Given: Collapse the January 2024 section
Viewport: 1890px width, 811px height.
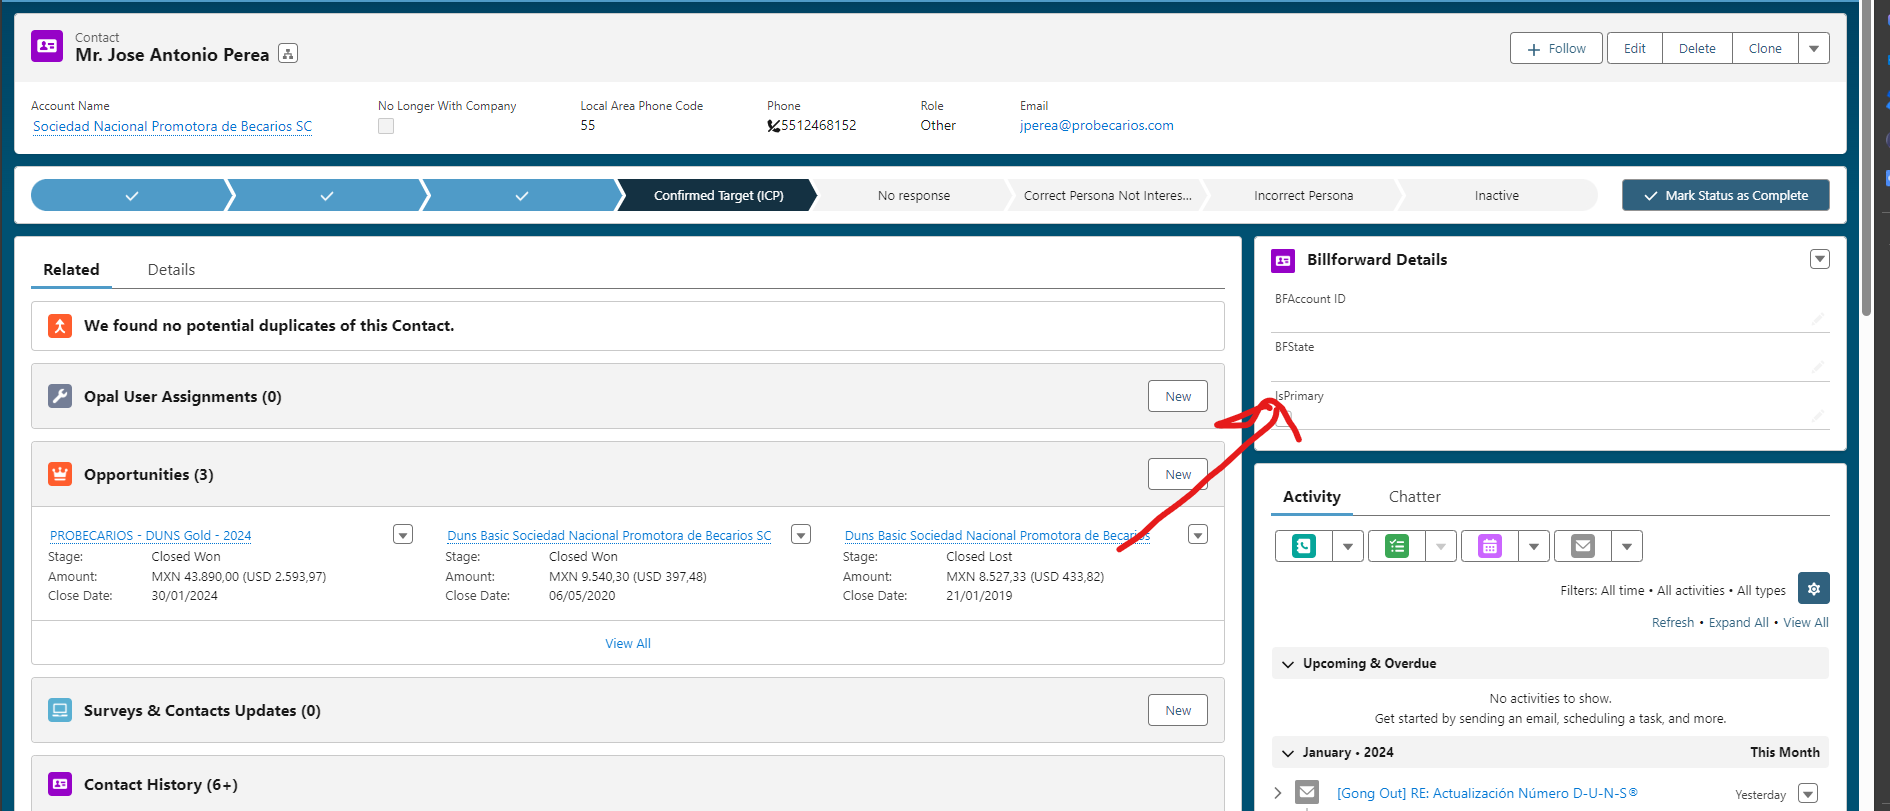Looking at the screenshot, I should 1288,753.
